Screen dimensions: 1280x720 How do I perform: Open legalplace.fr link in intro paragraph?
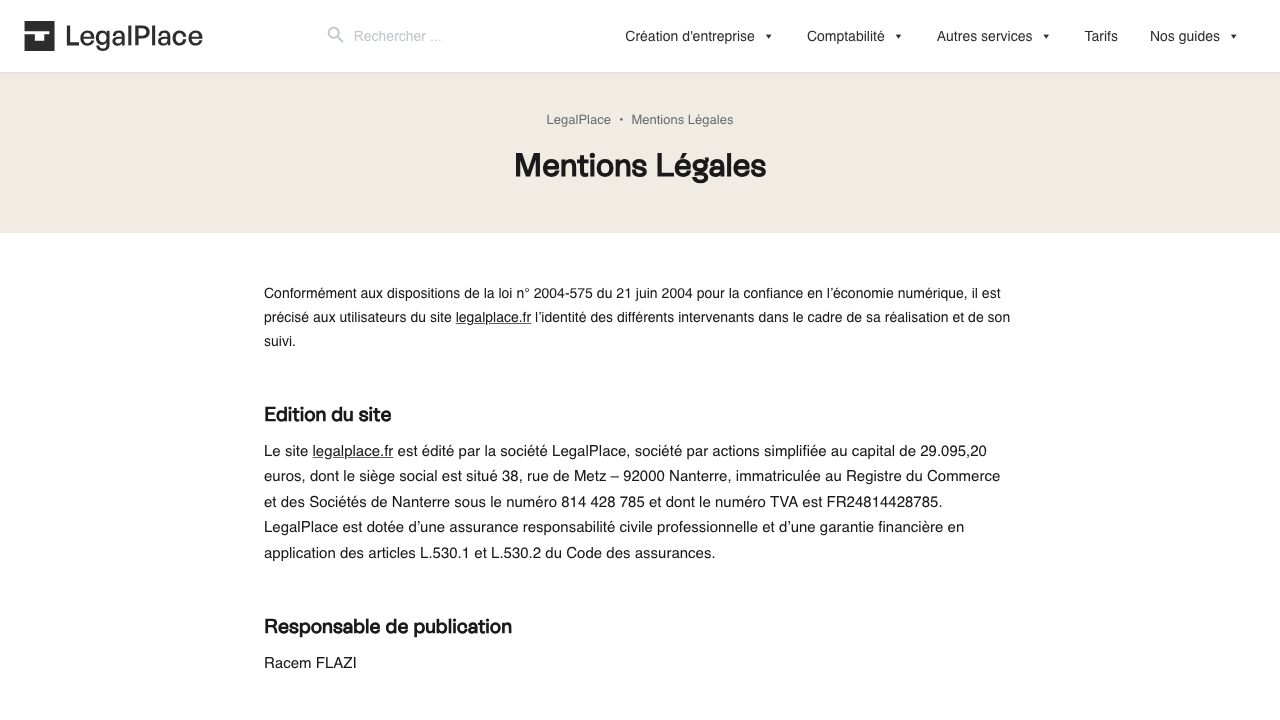click(x=493, y=317)
